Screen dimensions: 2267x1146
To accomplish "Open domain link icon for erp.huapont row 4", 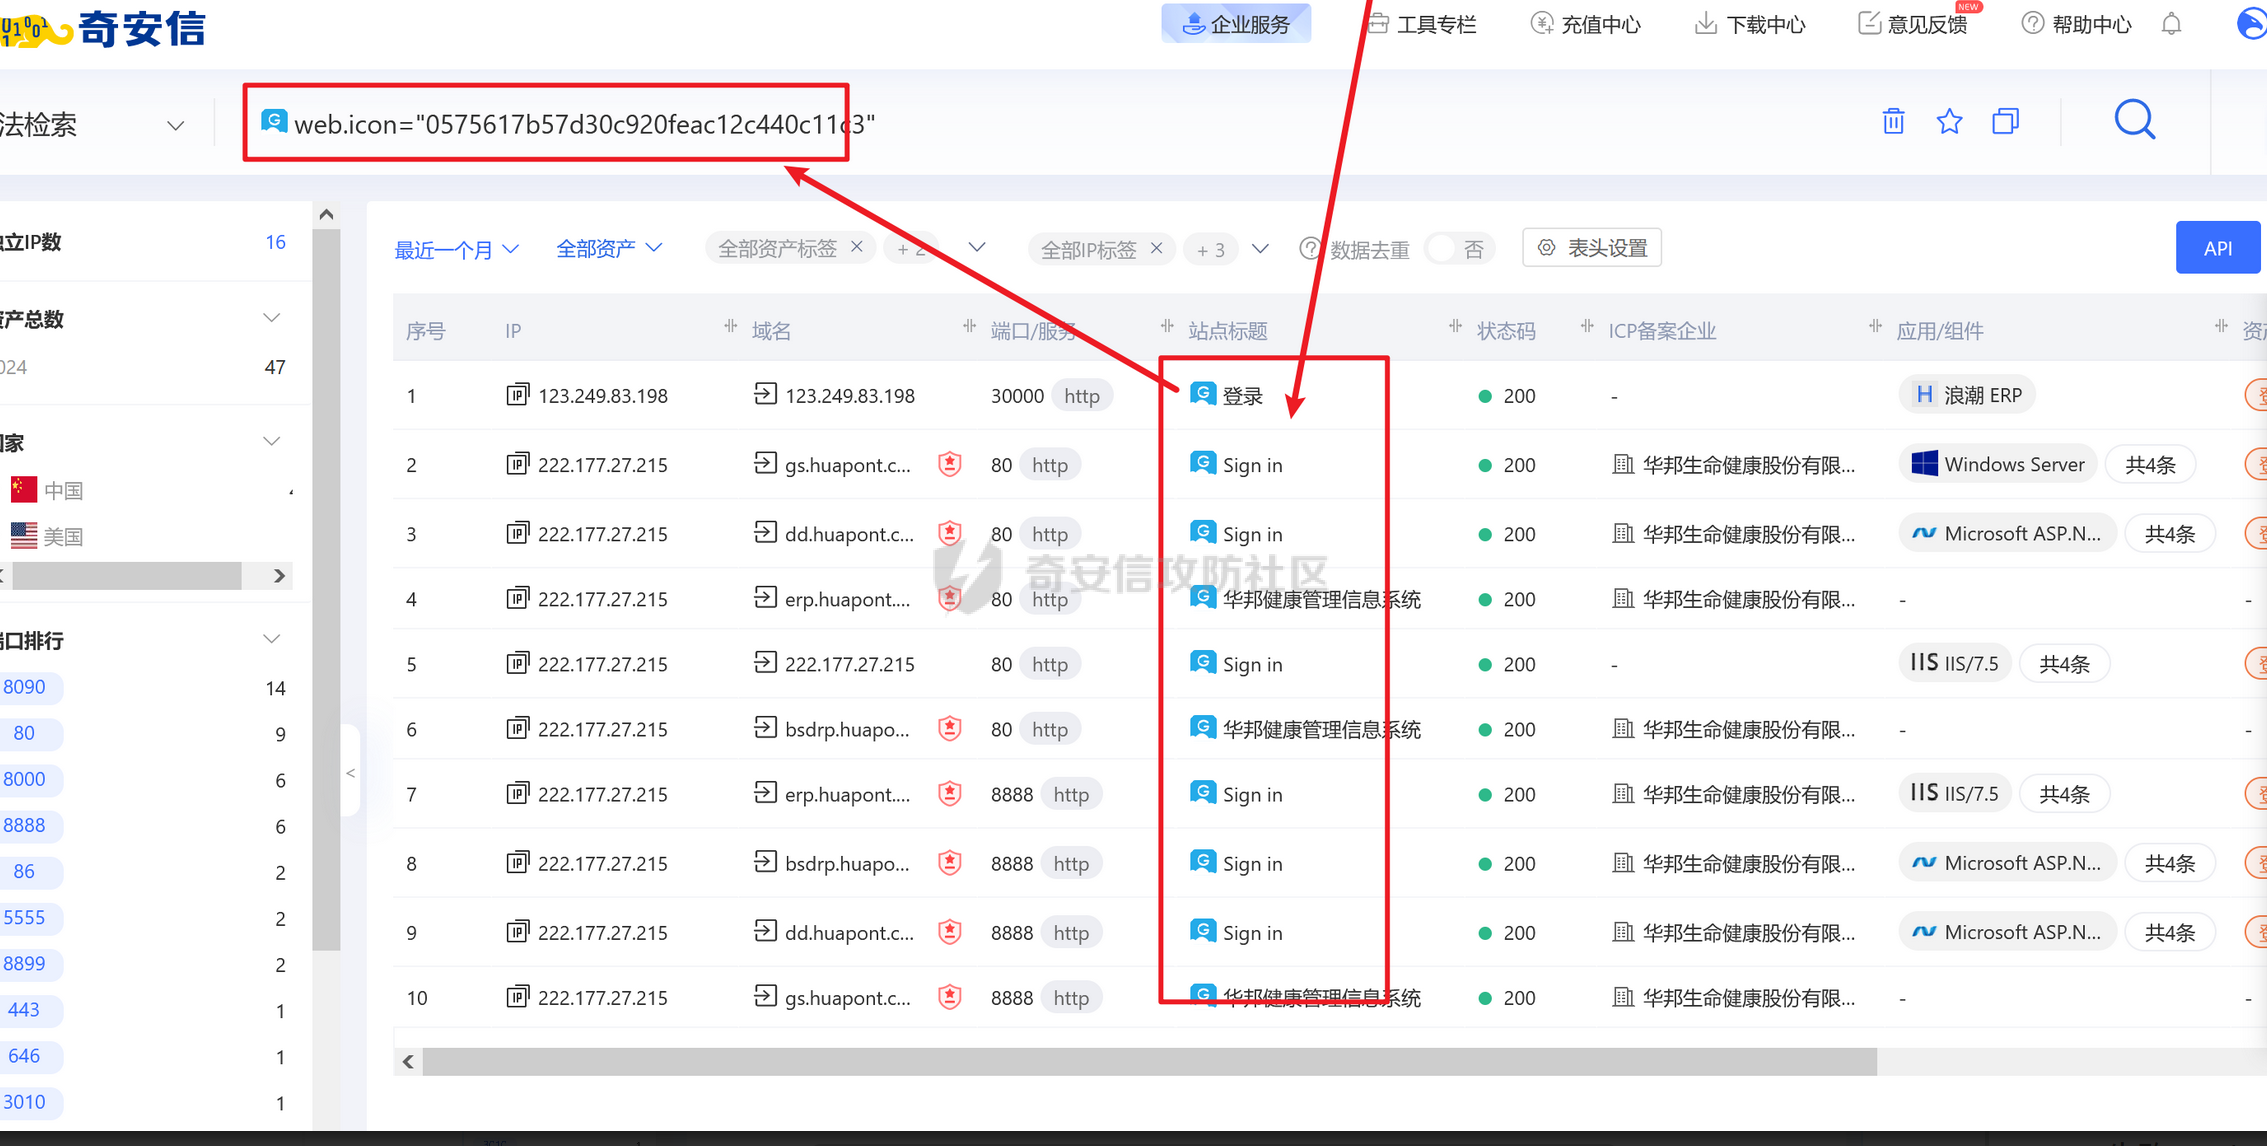I will pos(765,597).
